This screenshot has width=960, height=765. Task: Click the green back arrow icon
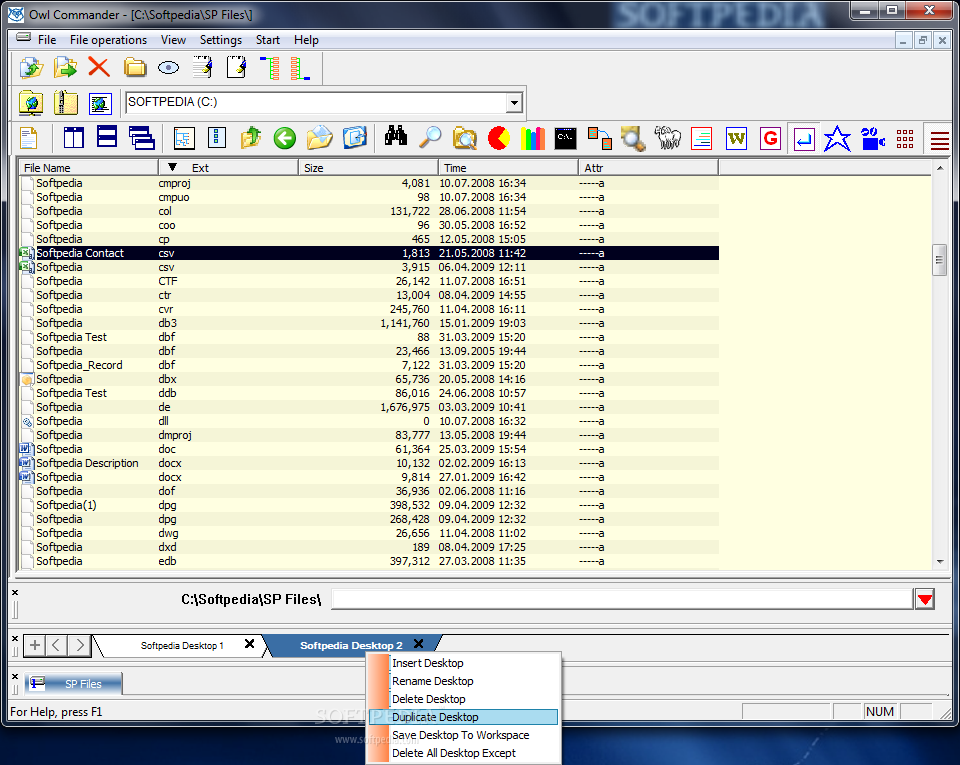tap(285, 138)
